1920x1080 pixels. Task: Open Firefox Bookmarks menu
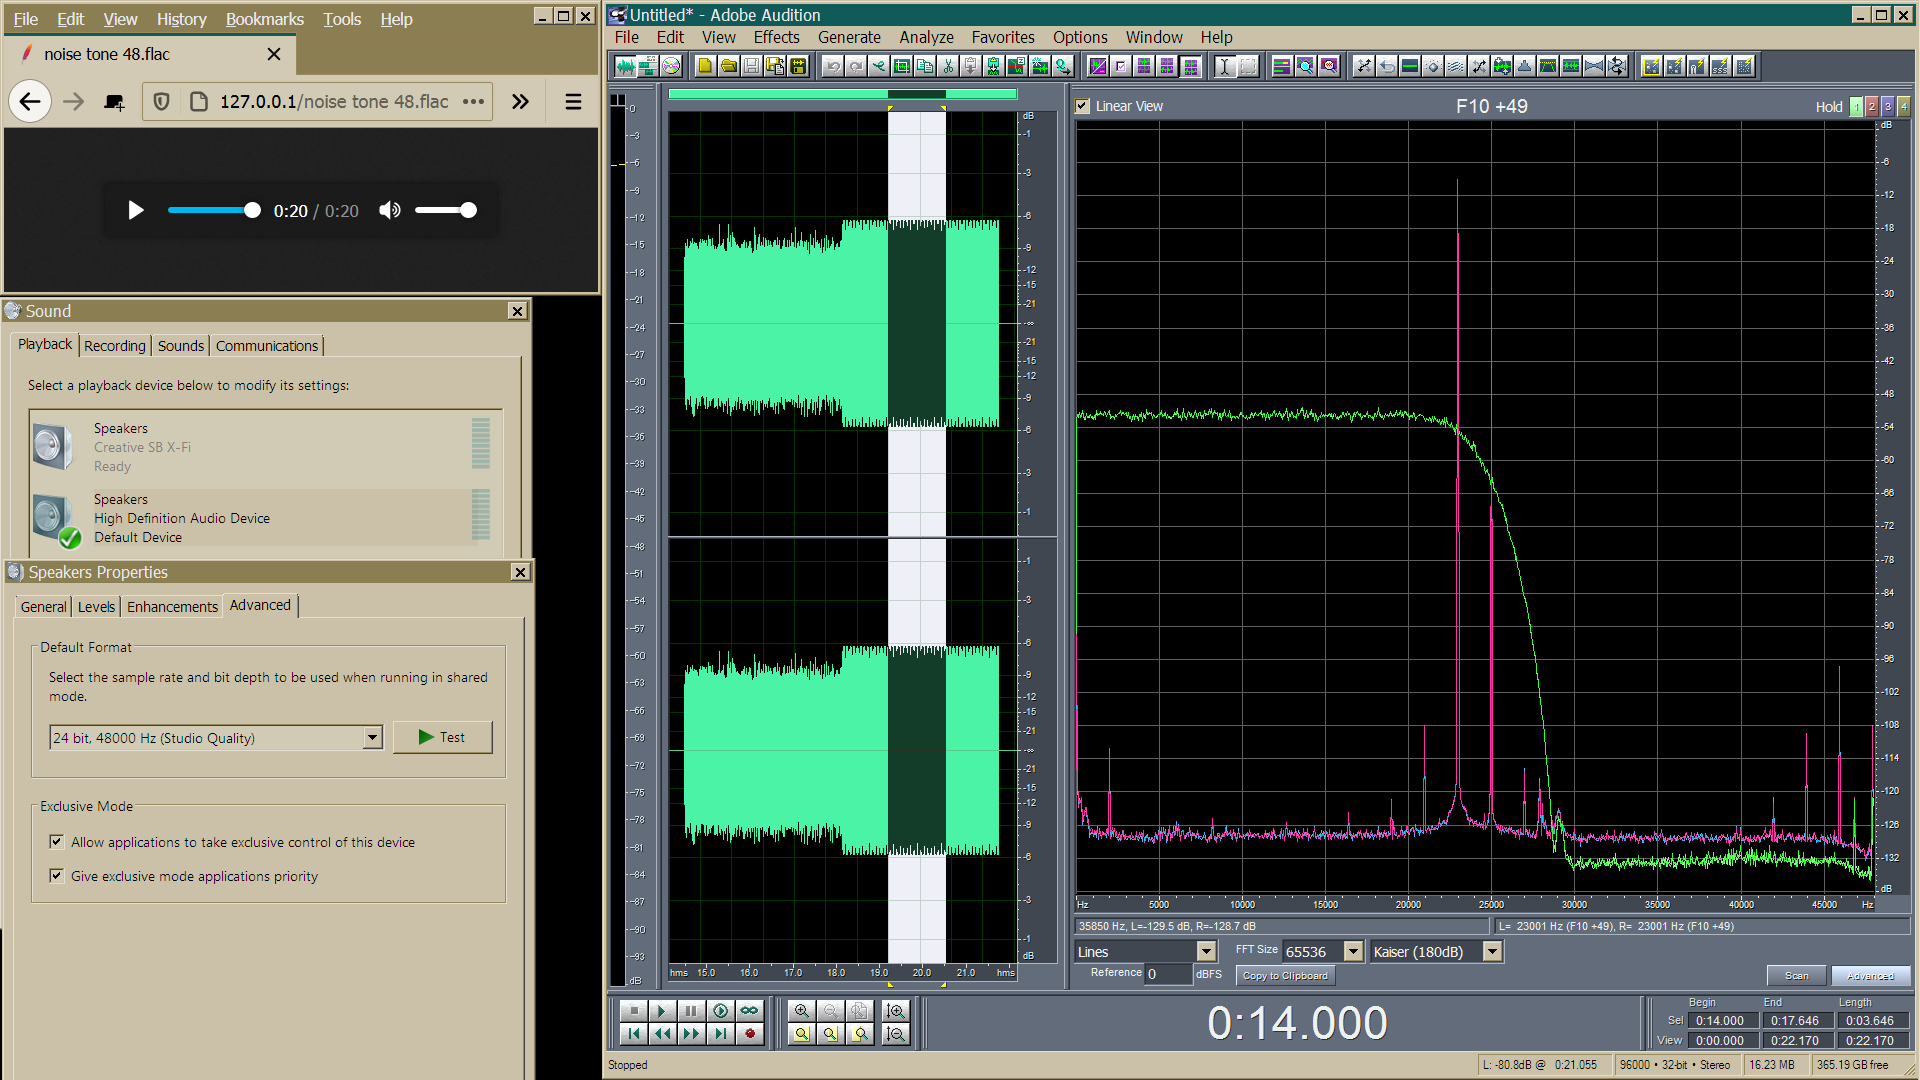click(264, 19)
